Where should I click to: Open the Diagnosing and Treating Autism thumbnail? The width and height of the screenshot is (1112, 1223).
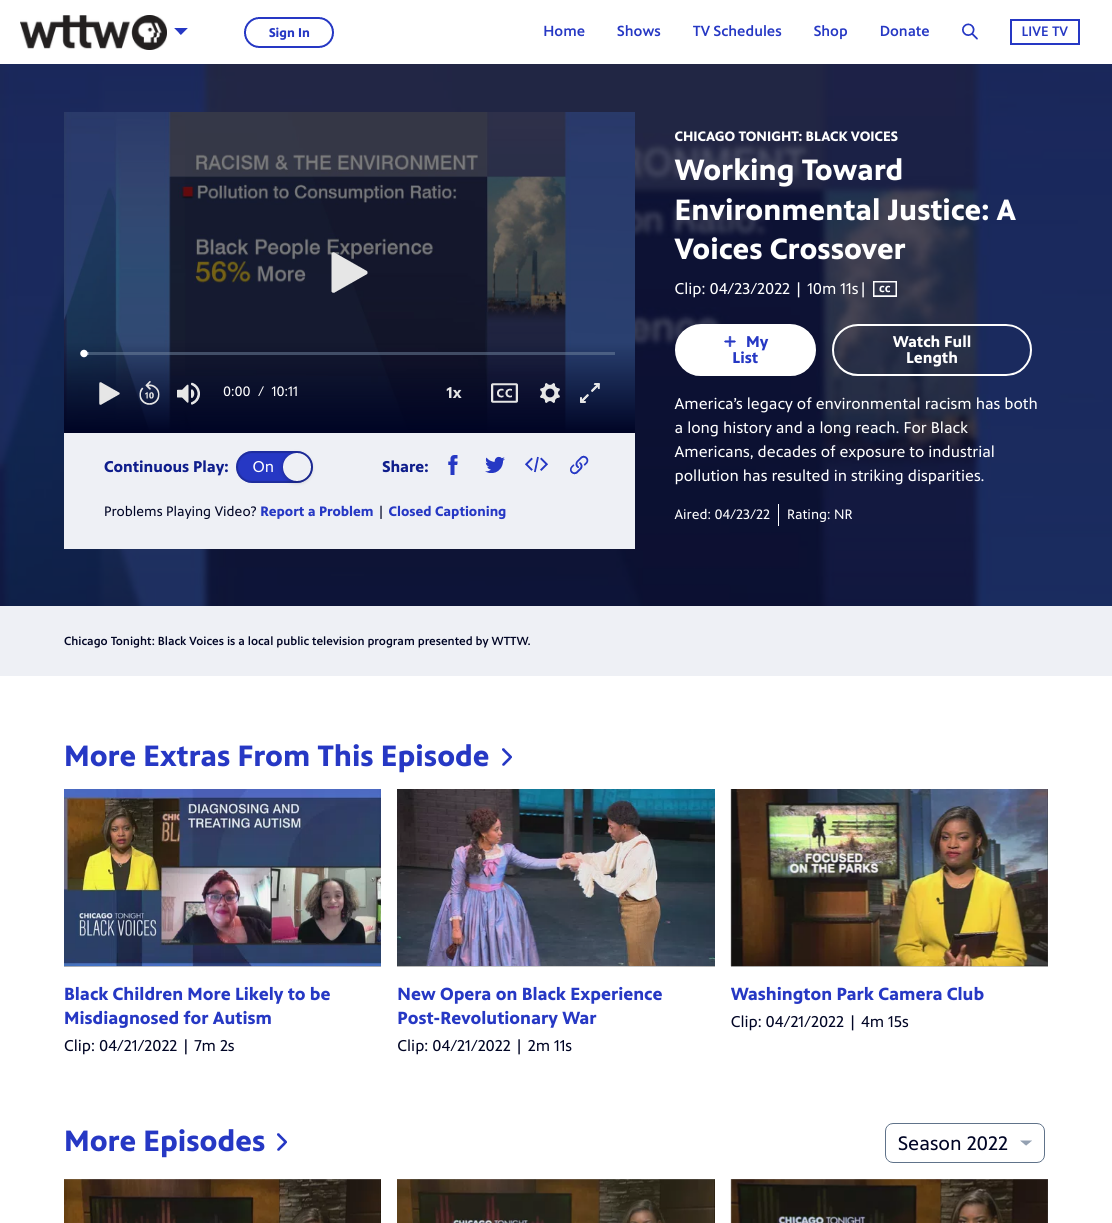click(x=222, y=877)
